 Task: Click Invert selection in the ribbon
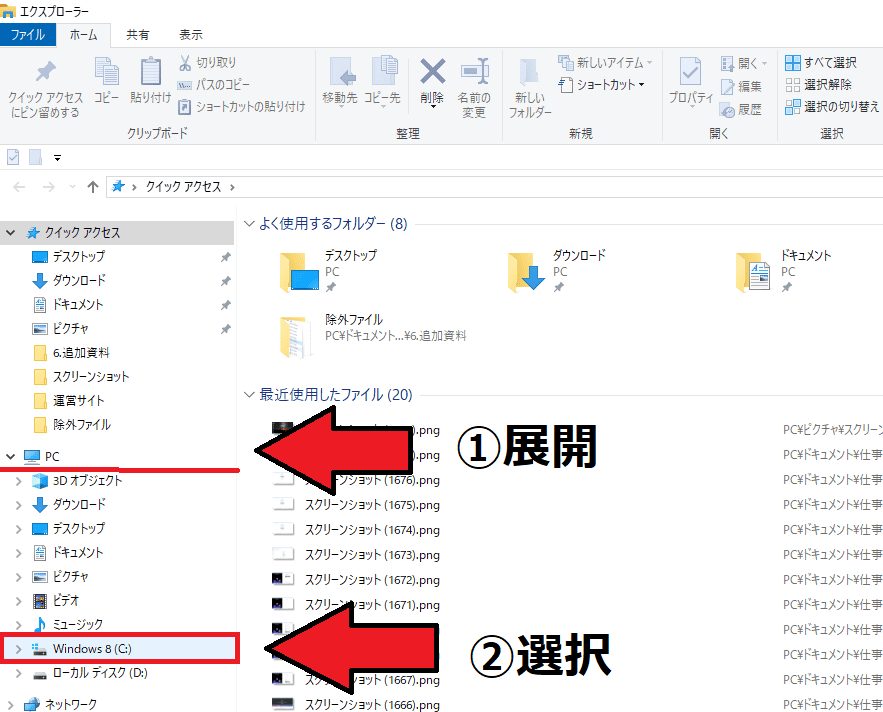click(x=831, y=106)
